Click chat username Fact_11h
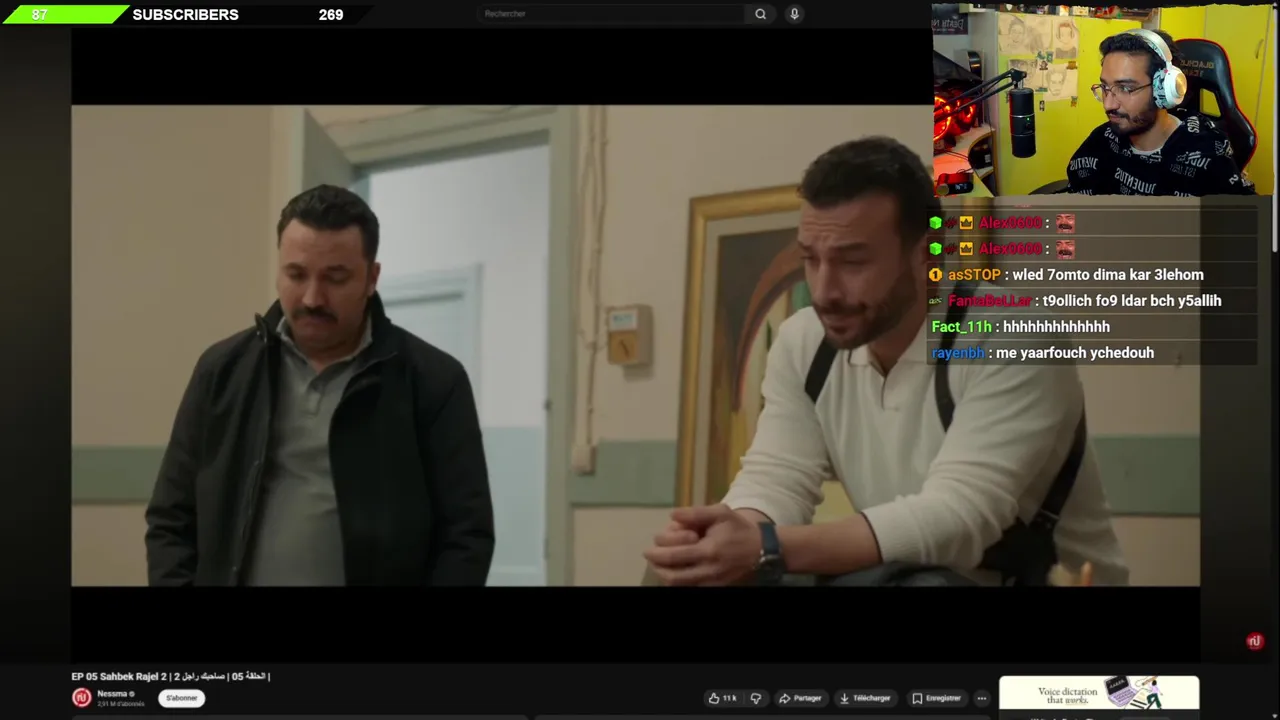This screenshot has height=720, width=1280. (961, 327)
